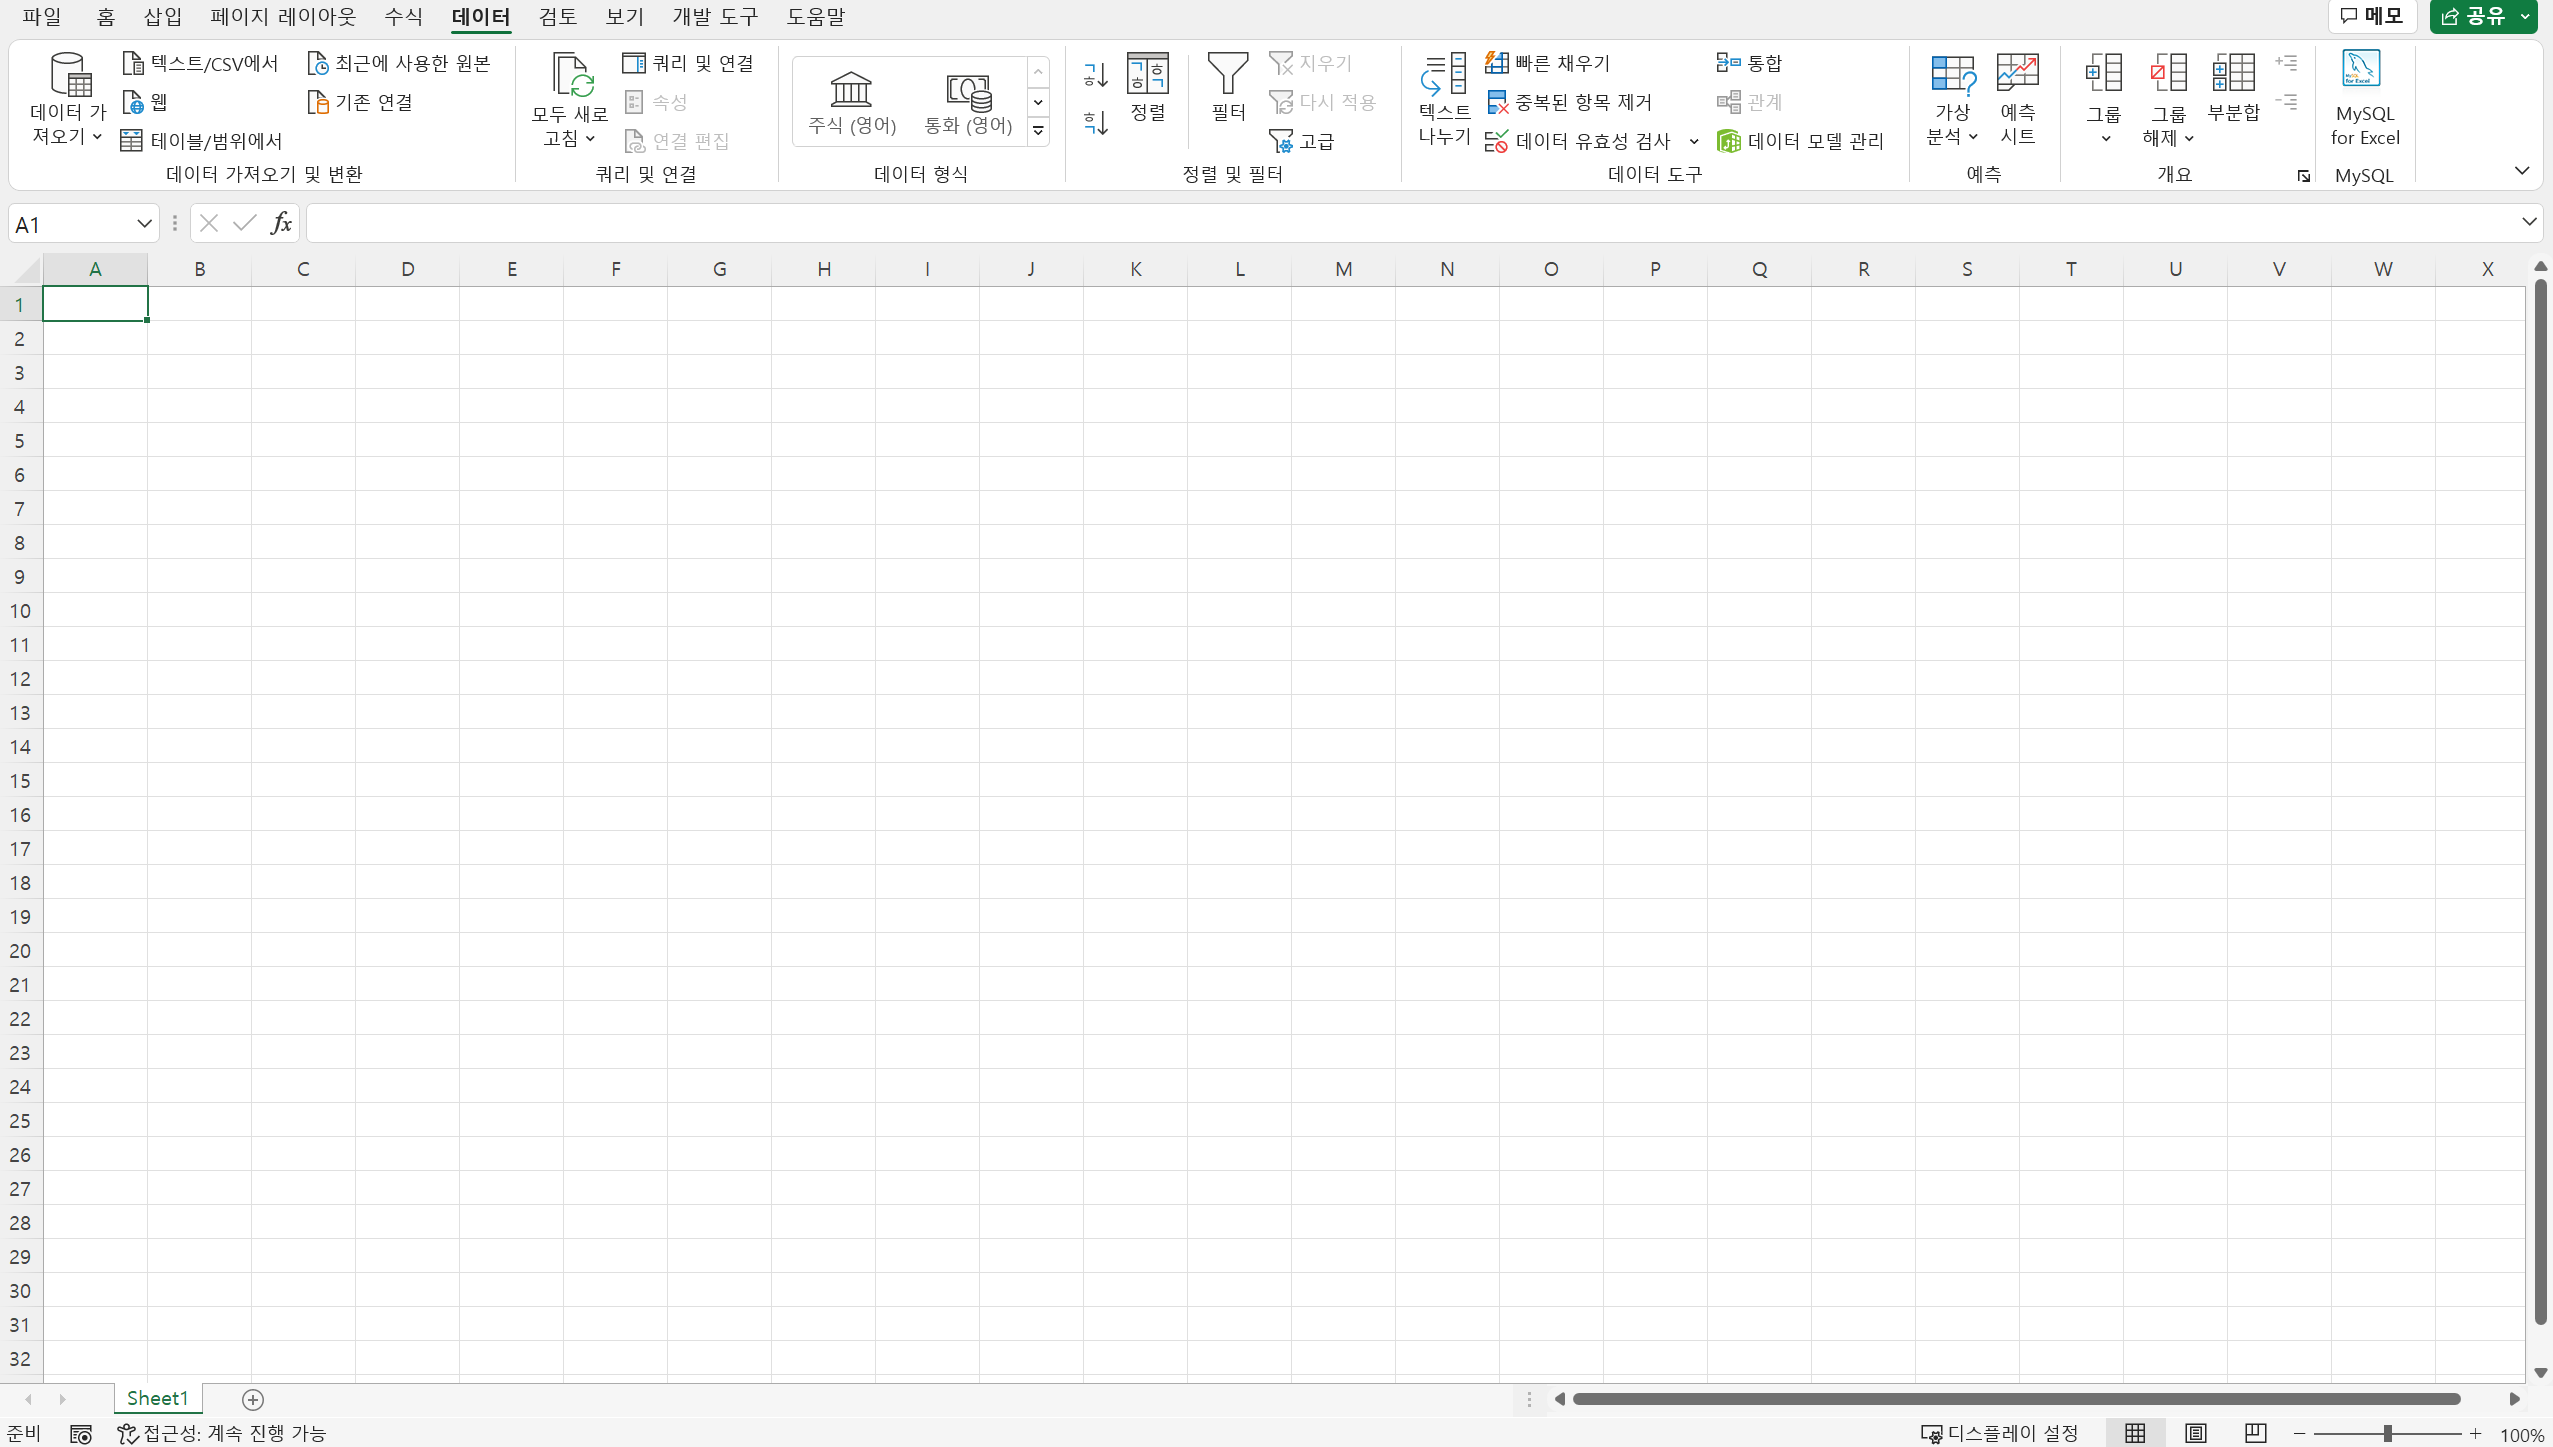Click the vertical scrollbar down arrow
The width and height of the screenshot is (2553, 1447).
click(x=2540, y=1373)
